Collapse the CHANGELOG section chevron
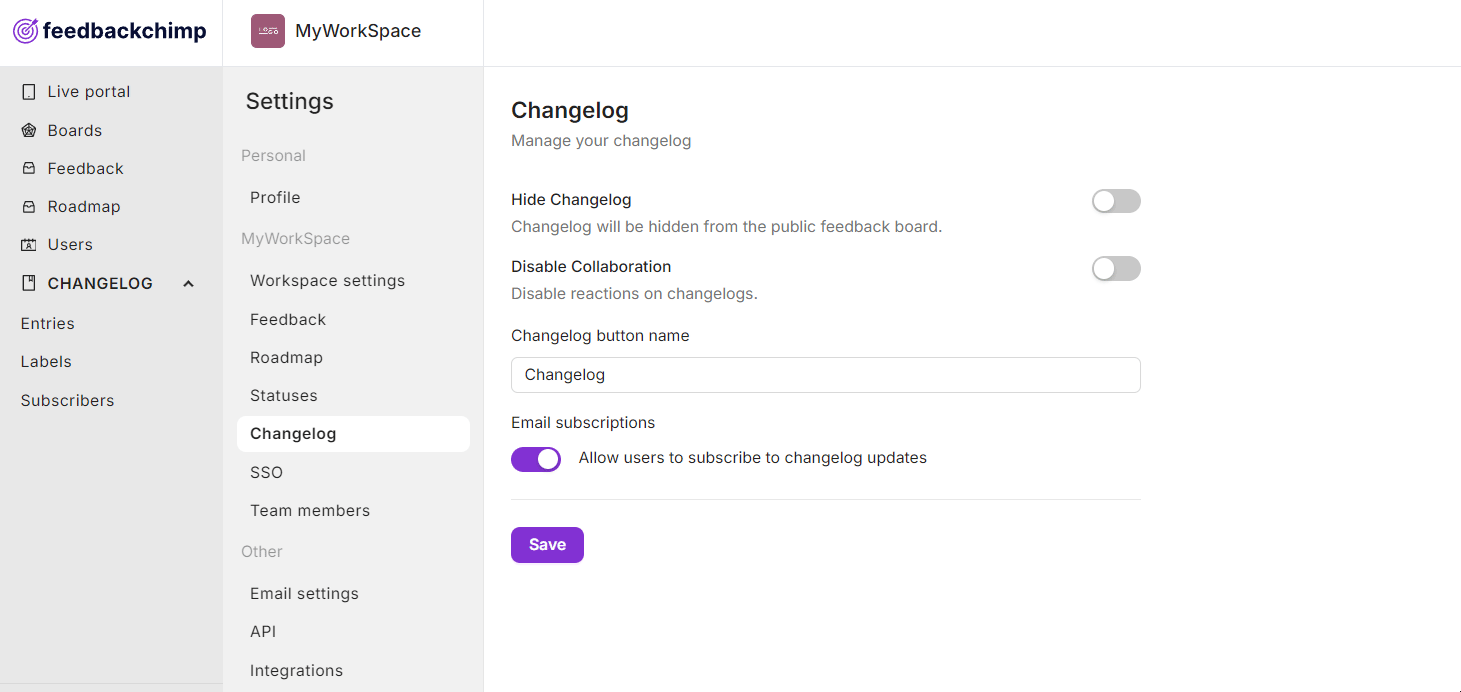 click(188, 284)
